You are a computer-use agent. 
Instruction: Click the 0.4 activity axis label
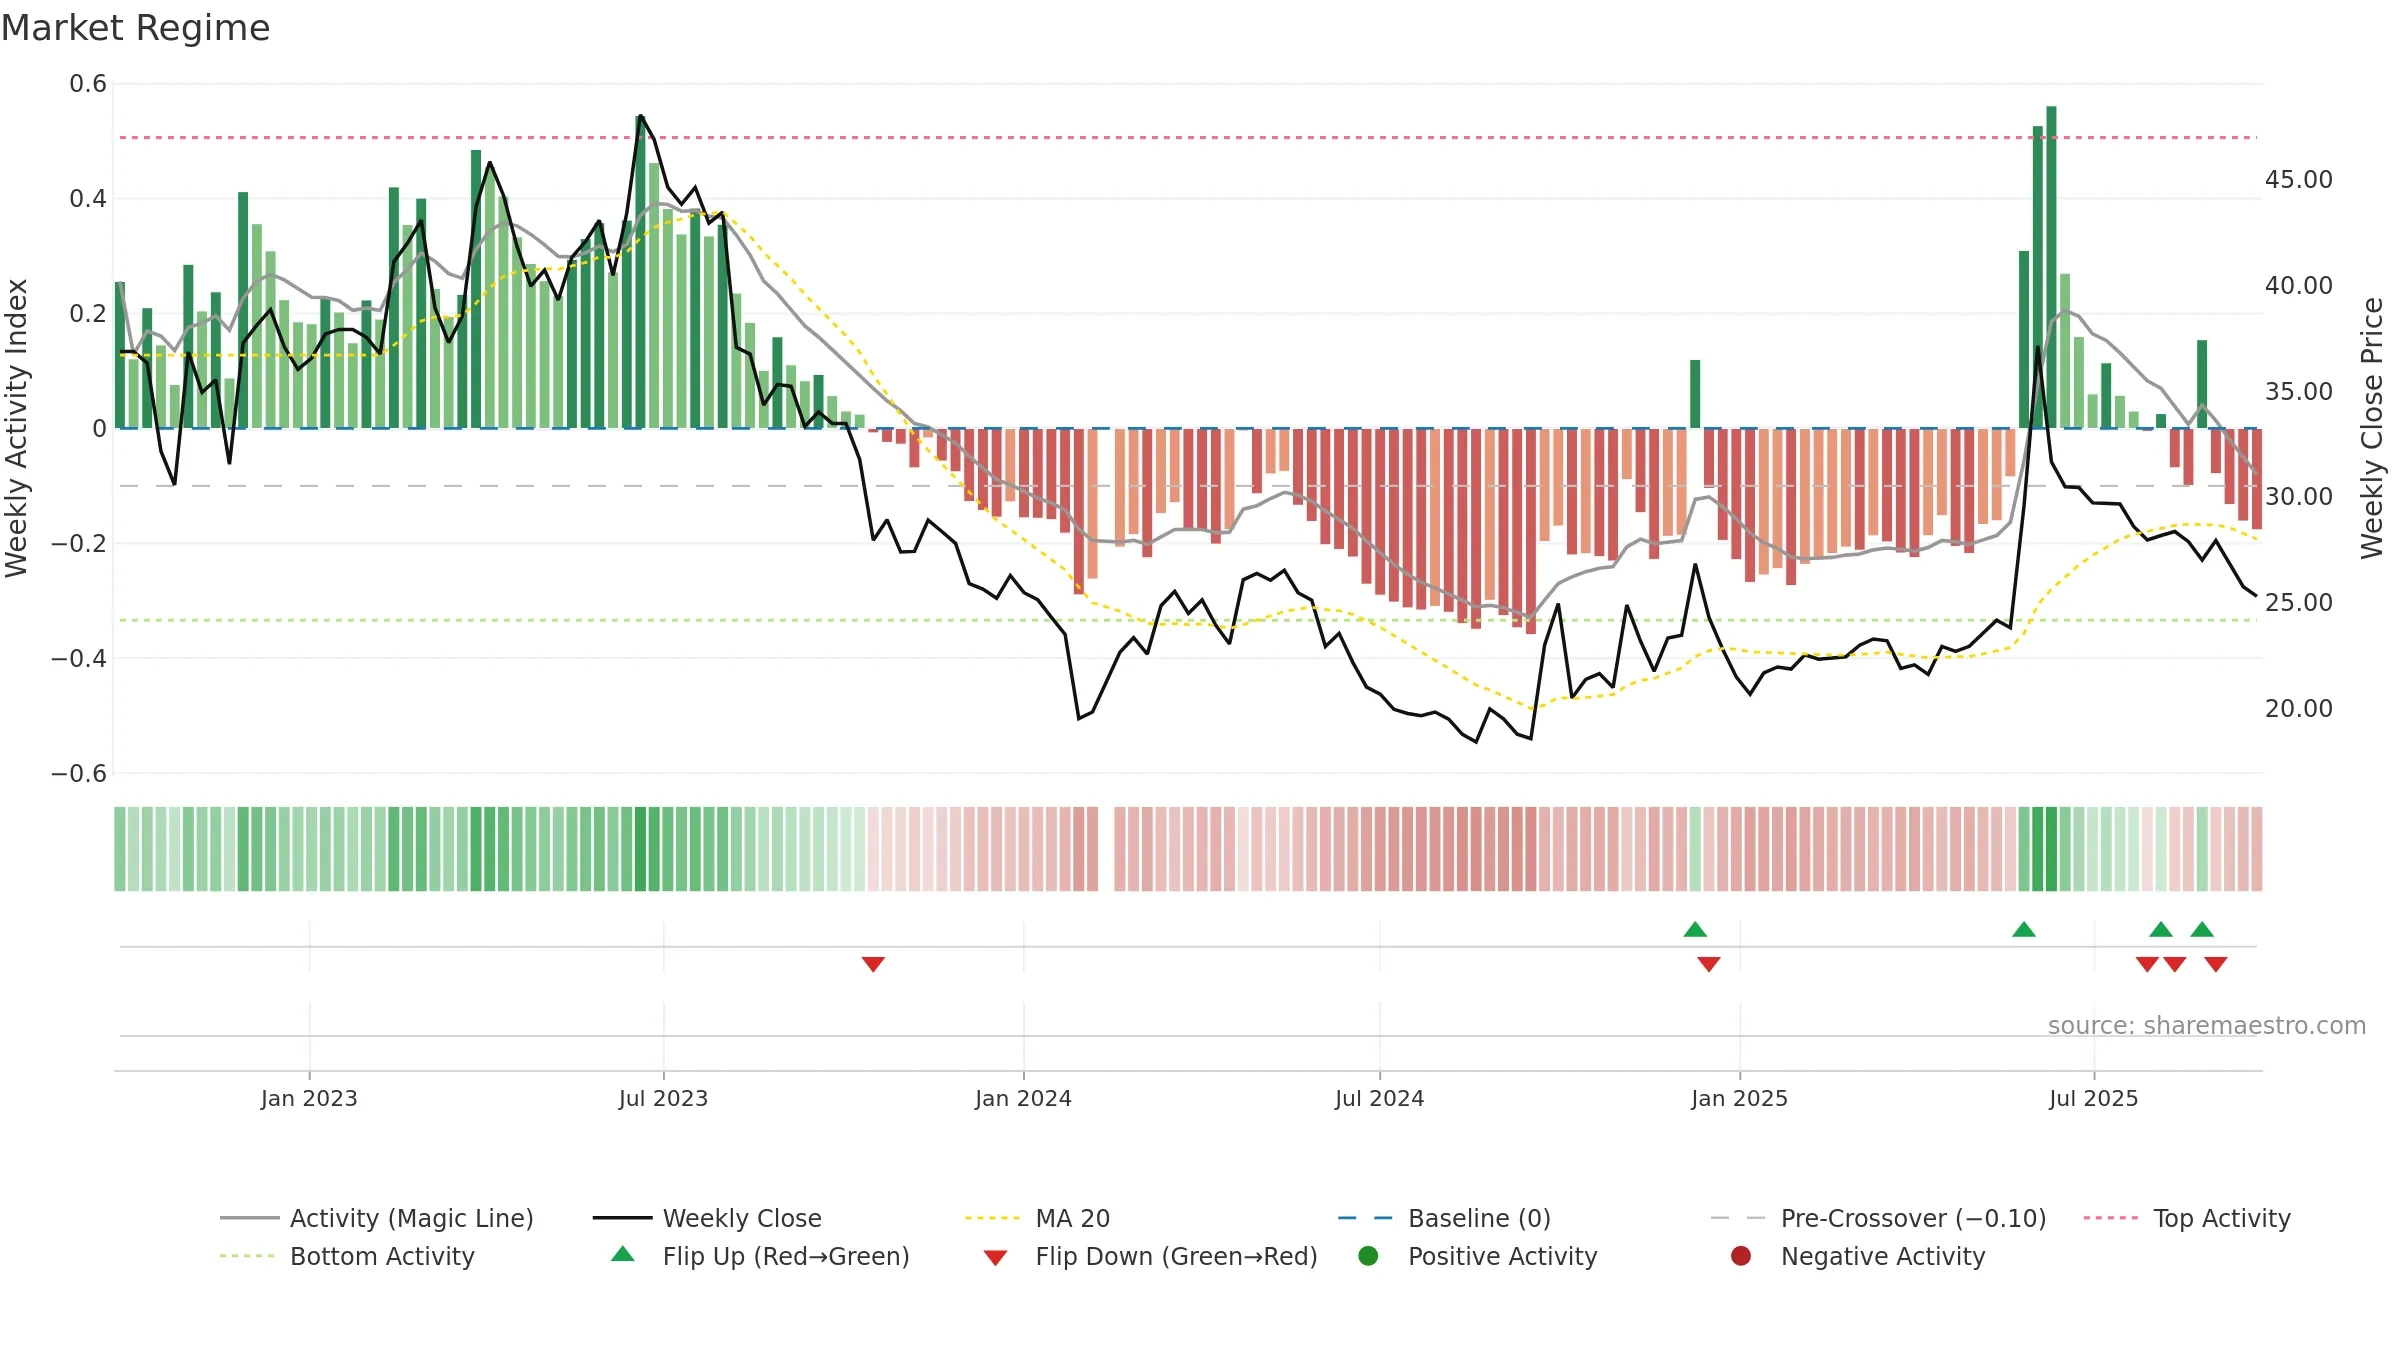(x=88, y=199)
